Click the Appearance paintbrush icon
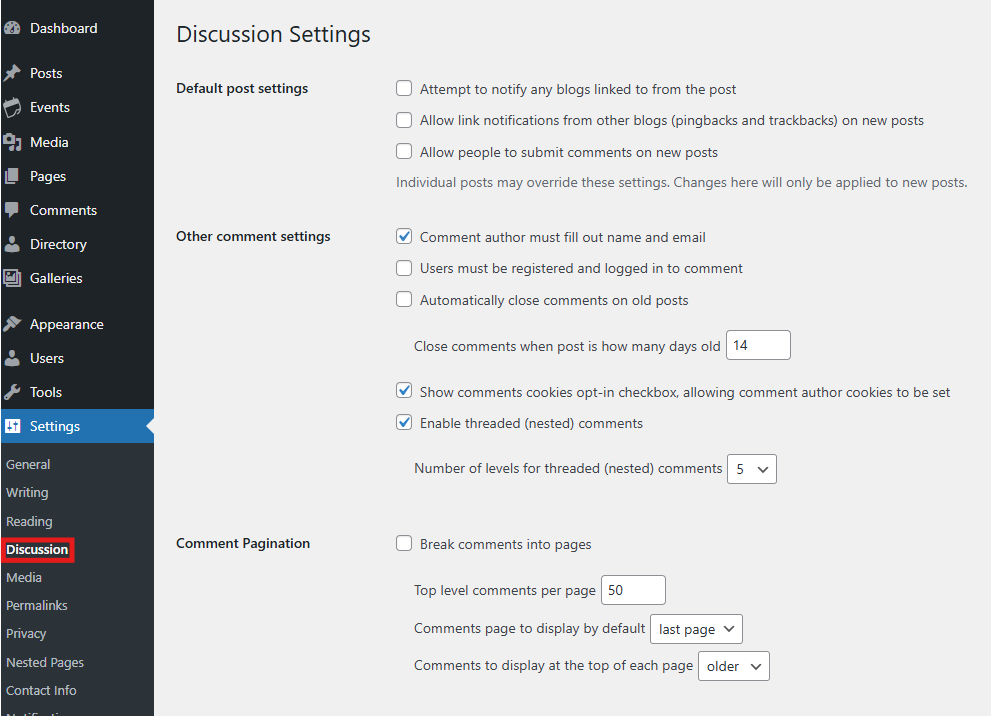 click(12, 324)
